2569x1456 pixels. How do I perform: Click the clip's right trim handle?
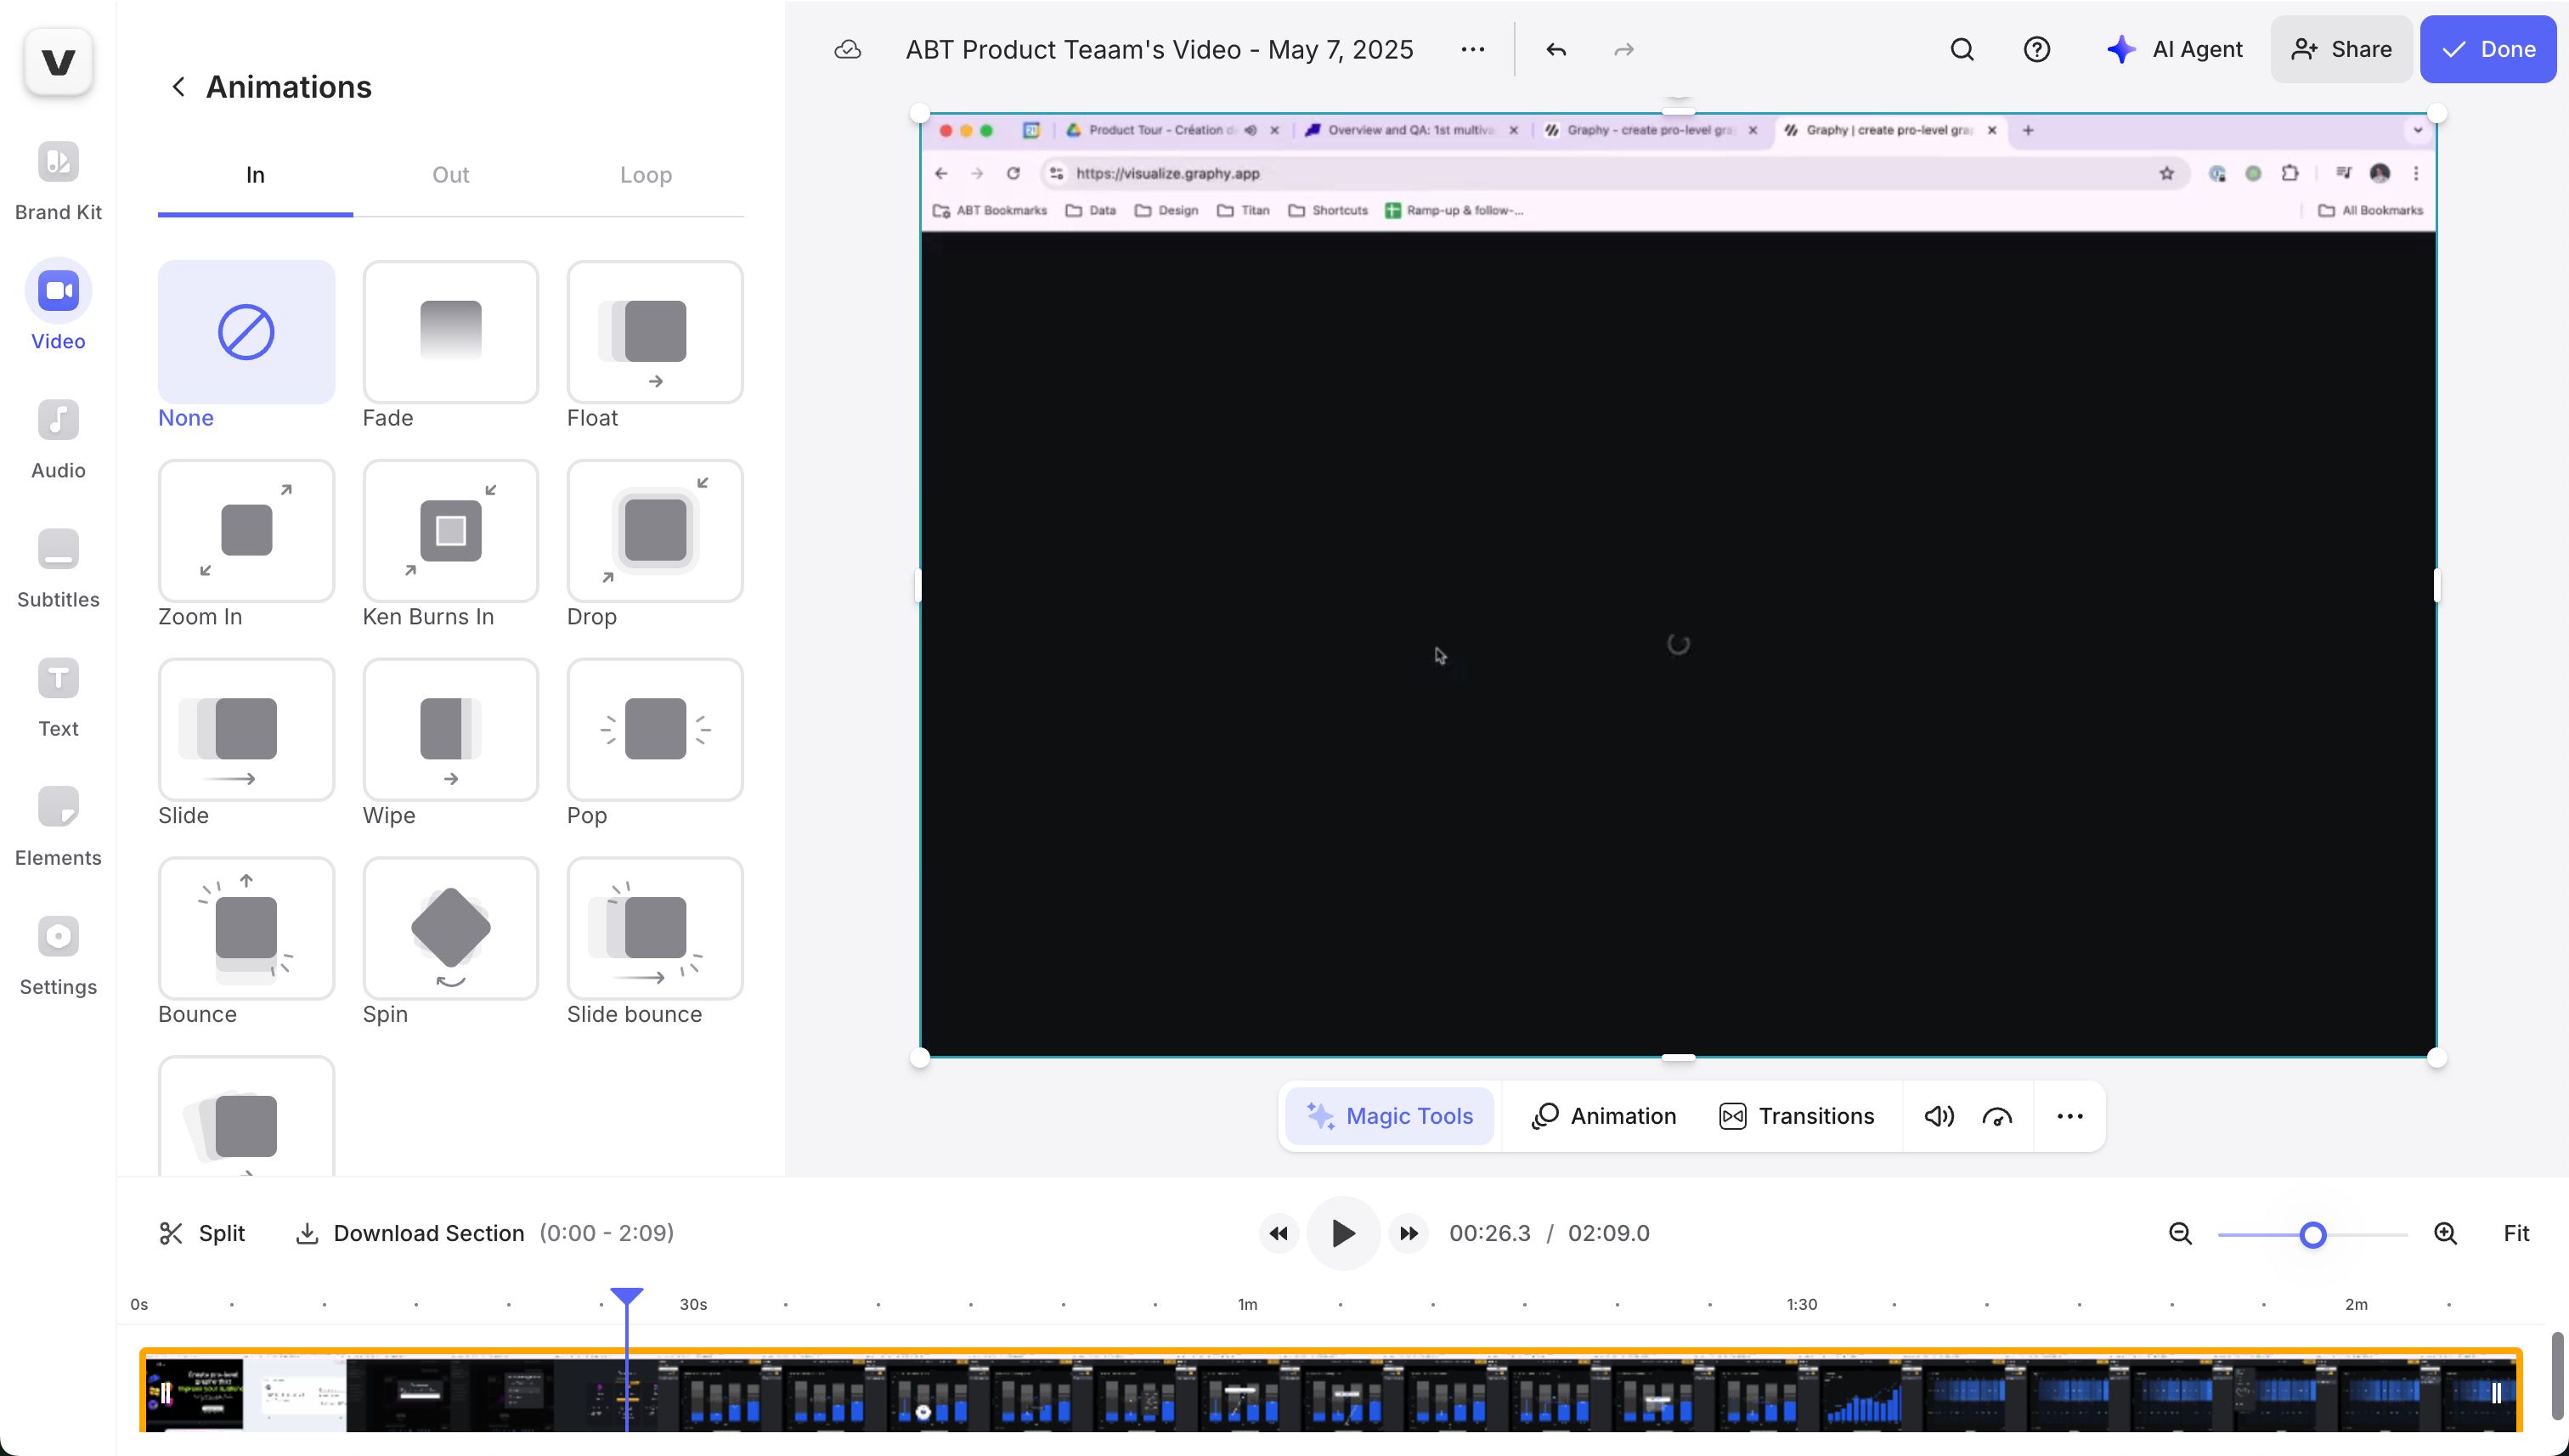tap(2496, 1392)
